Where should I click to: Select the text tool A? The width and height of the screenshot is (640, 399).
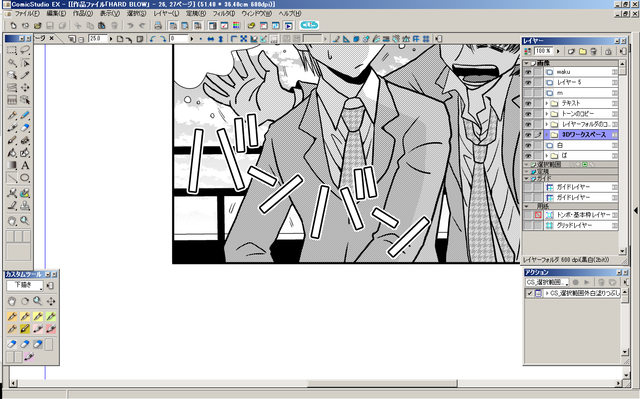(25, 165)
